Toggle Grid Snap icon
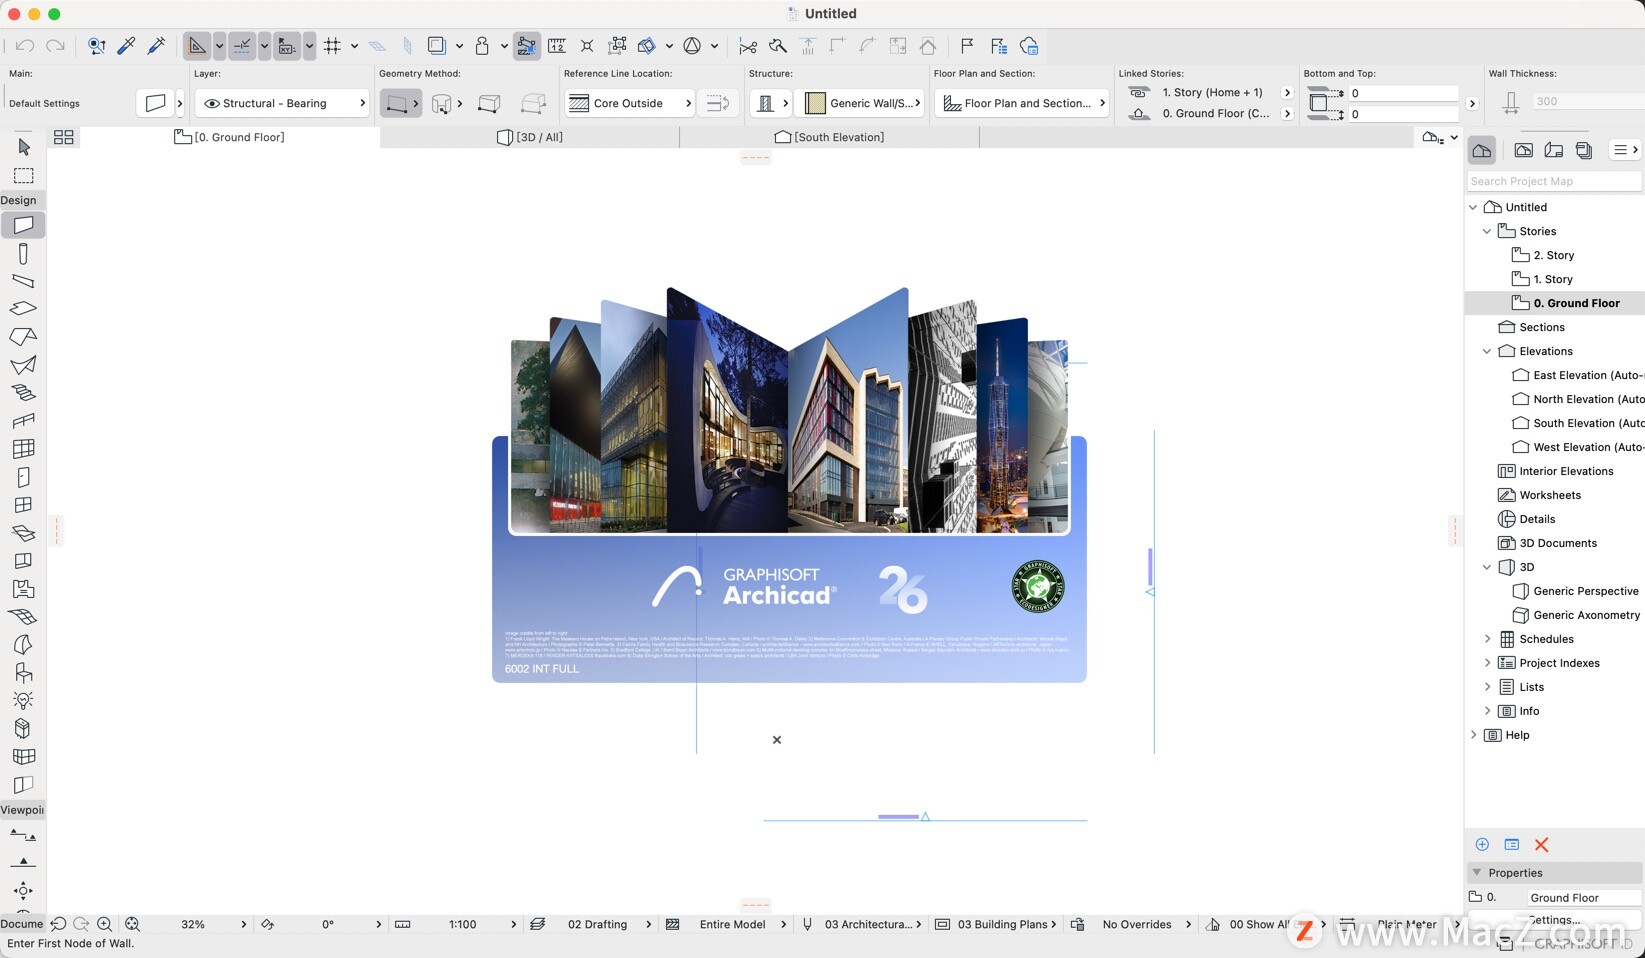Screen dimensions: 1645x958 click(x=332, y=46)
